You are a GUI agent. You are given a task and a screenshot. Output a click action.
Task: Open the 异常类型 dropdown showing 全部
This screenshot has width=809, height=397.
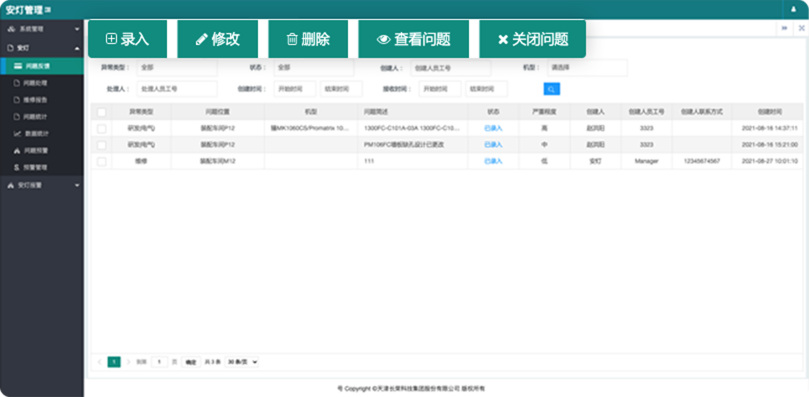177,68
